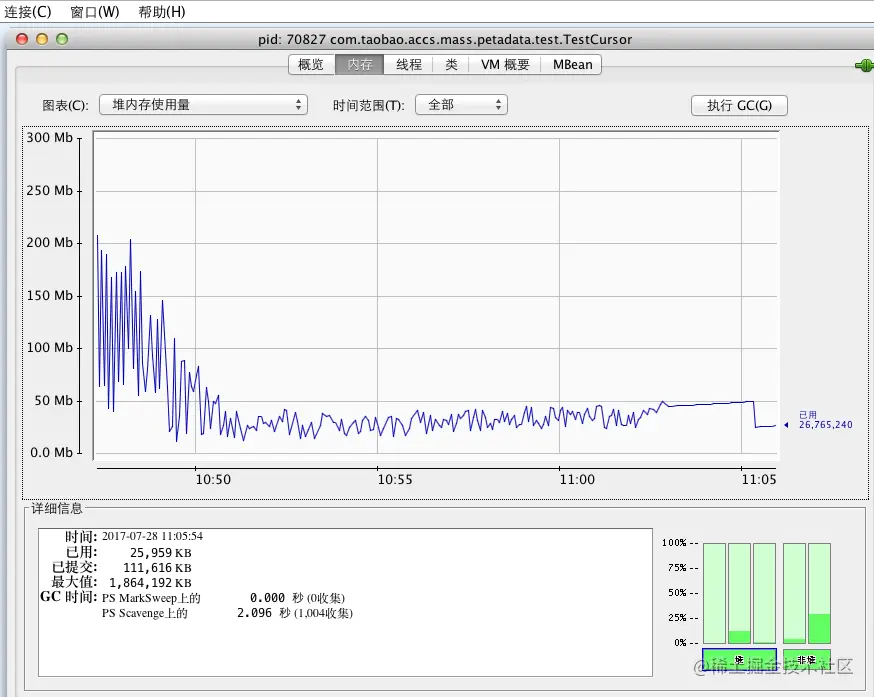Toggle the 非堆 non-heap memory pool box
The width and height of the screenshot is (874, 697).
point(807,659)
